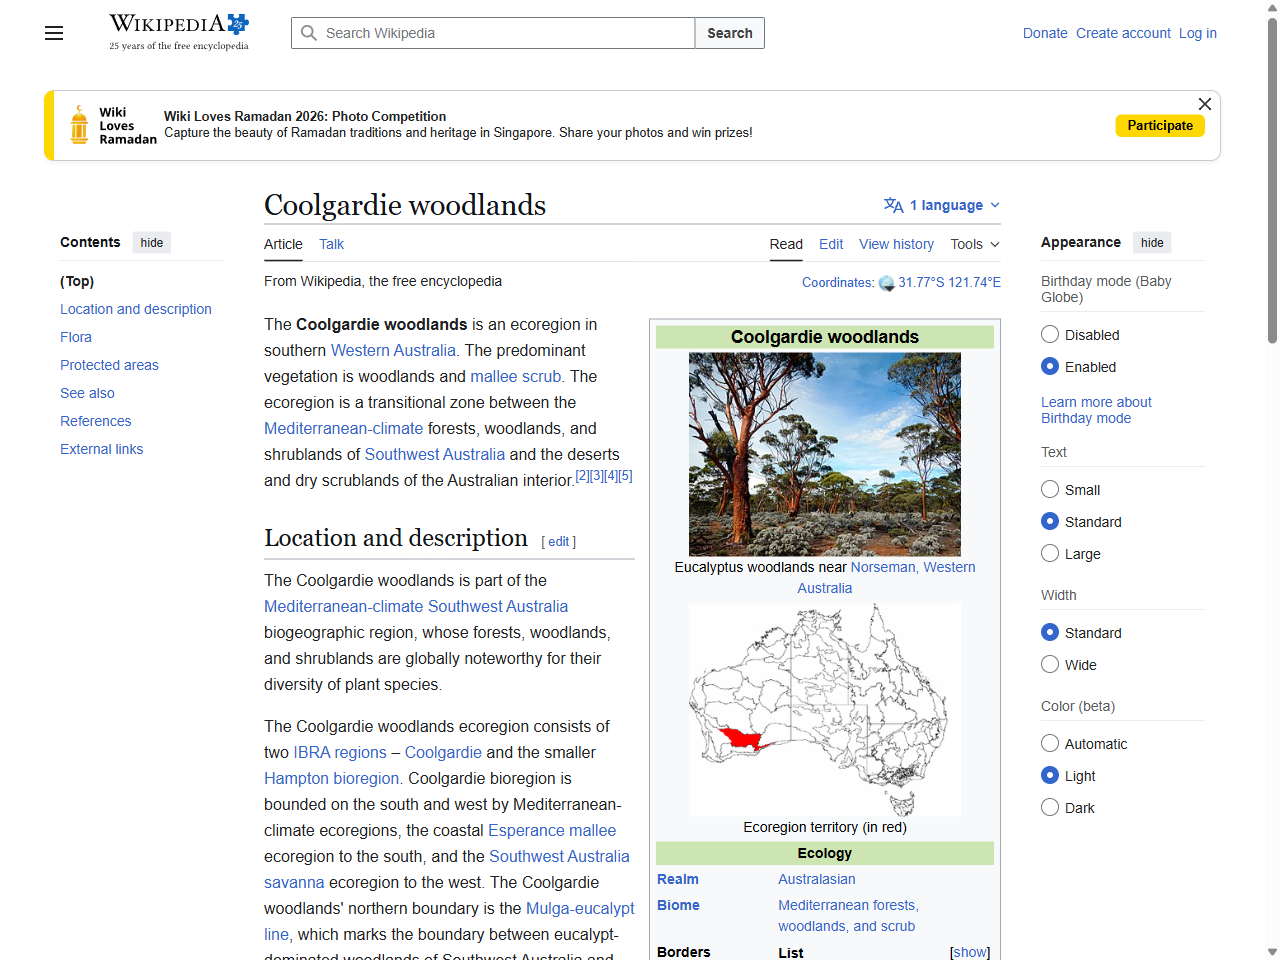Click inside the Search Wikipedia field

point(490,33)
